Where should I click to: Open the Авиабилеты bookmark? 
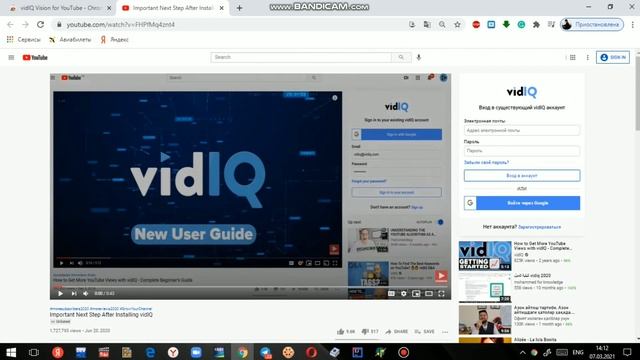coord(70,40)
